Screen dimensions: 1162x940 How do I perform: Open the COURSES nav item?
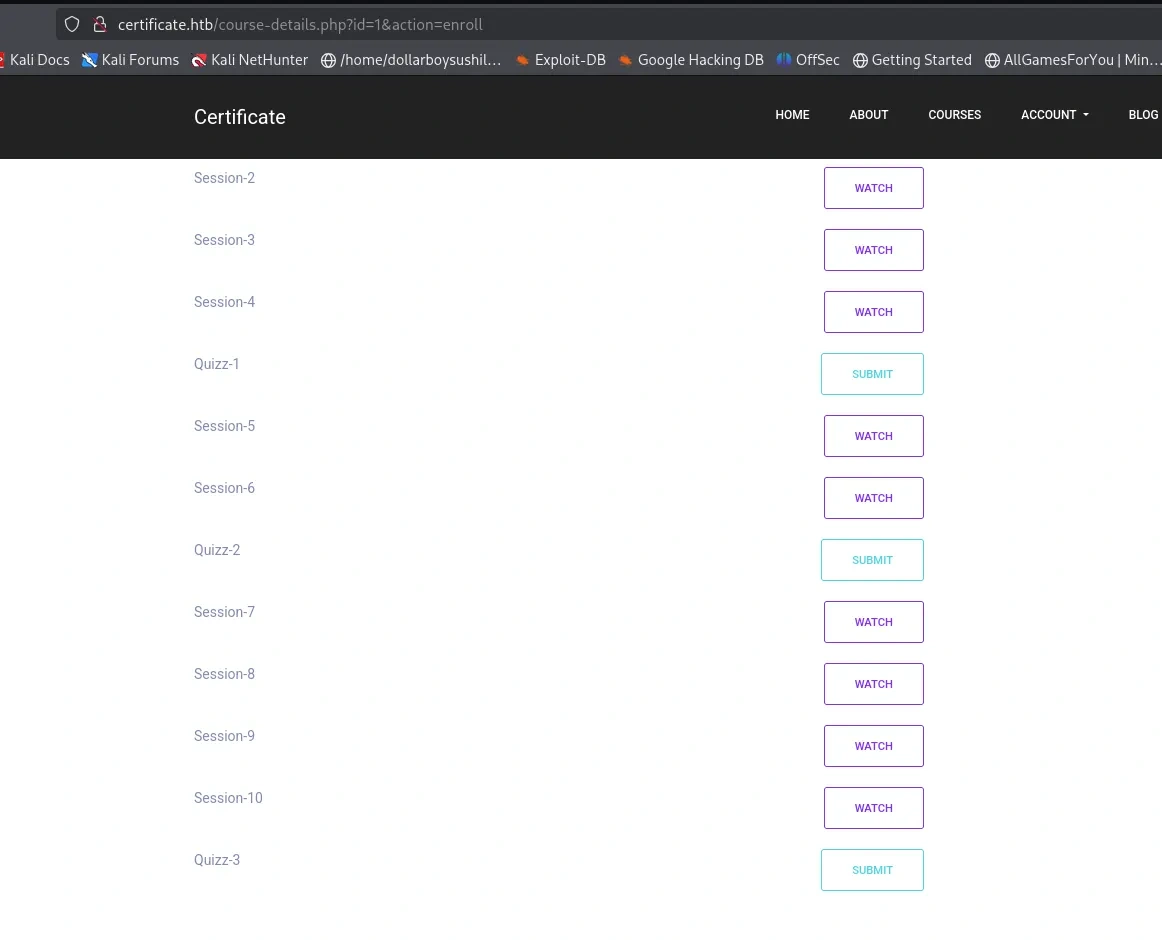954,115
